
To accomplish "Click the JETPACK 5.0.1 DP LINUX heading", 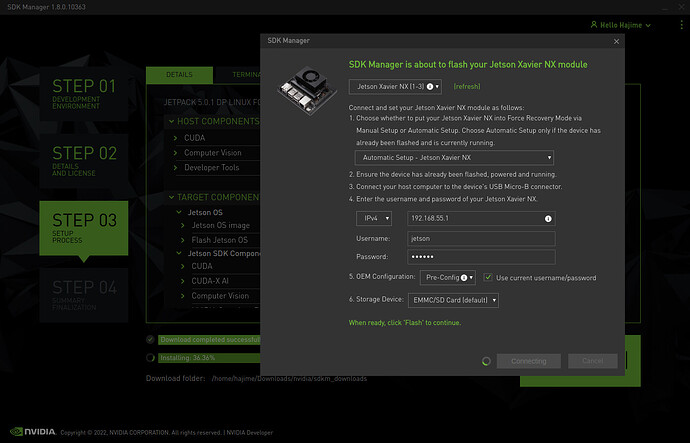I will point(212,103).
